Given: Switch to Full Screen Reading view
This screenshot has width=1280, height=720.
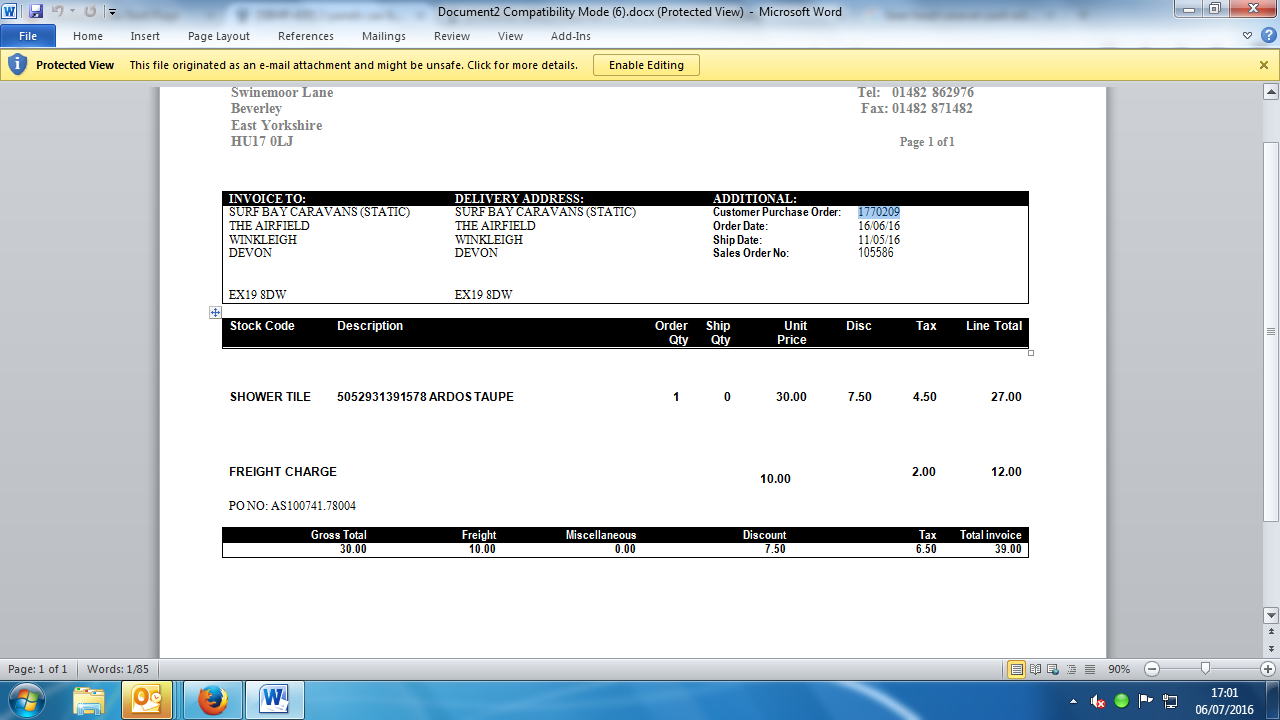Looking at the screenshot, I should pyautogui.click(x=1035, y=669).
